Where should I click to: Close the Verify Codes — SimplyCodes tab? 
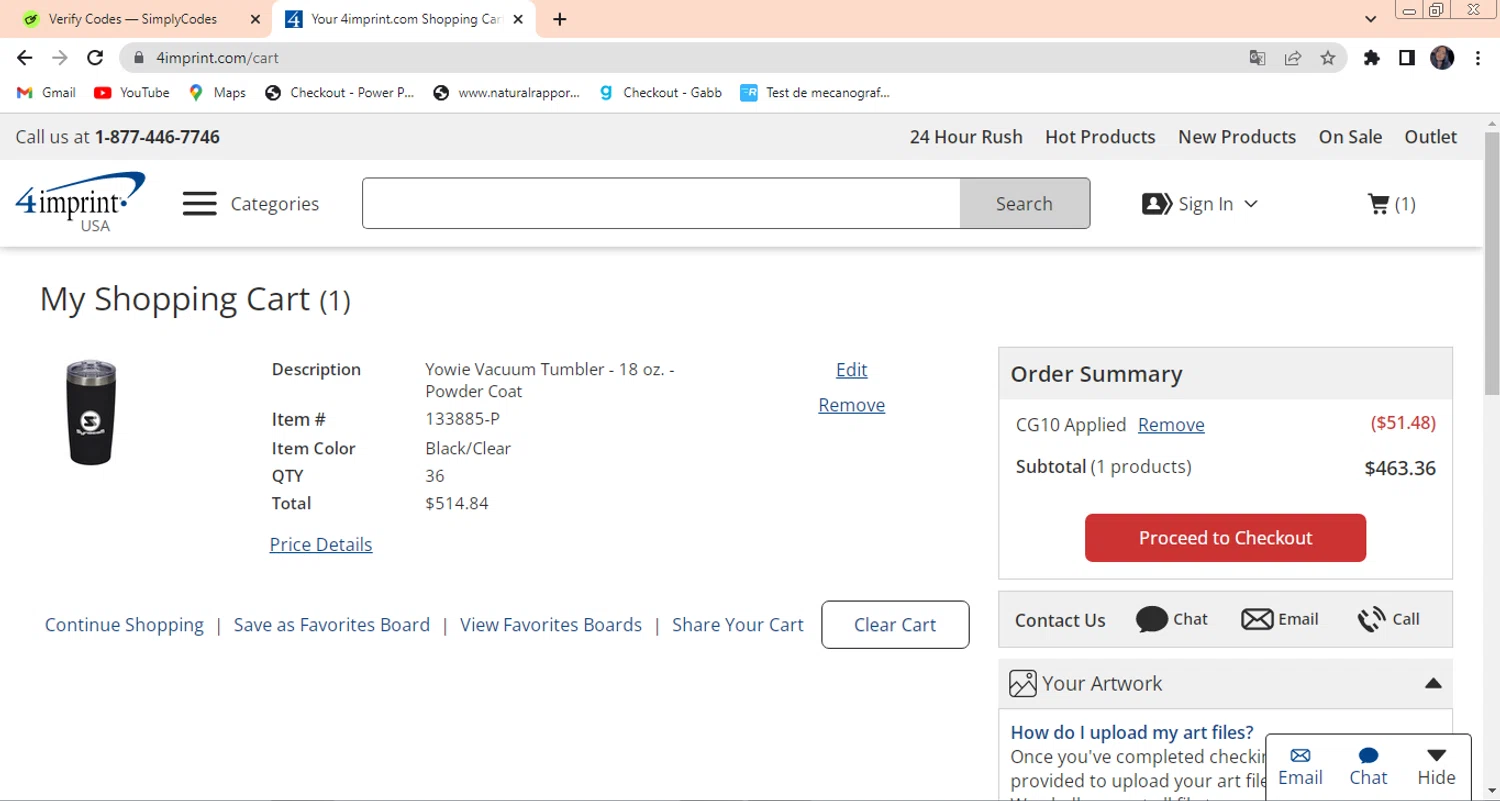point(255,19)
